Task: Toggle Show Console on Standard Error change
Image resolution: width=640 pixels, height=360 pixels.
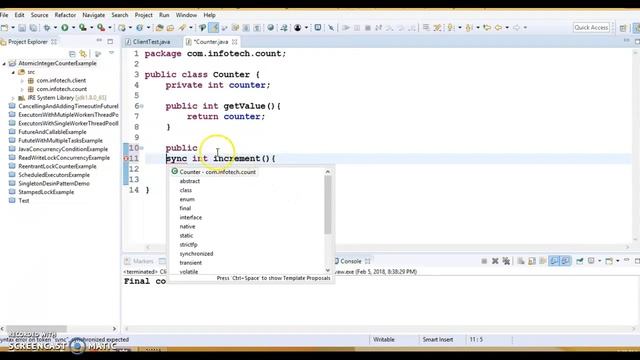Action: tap(565, 261)
